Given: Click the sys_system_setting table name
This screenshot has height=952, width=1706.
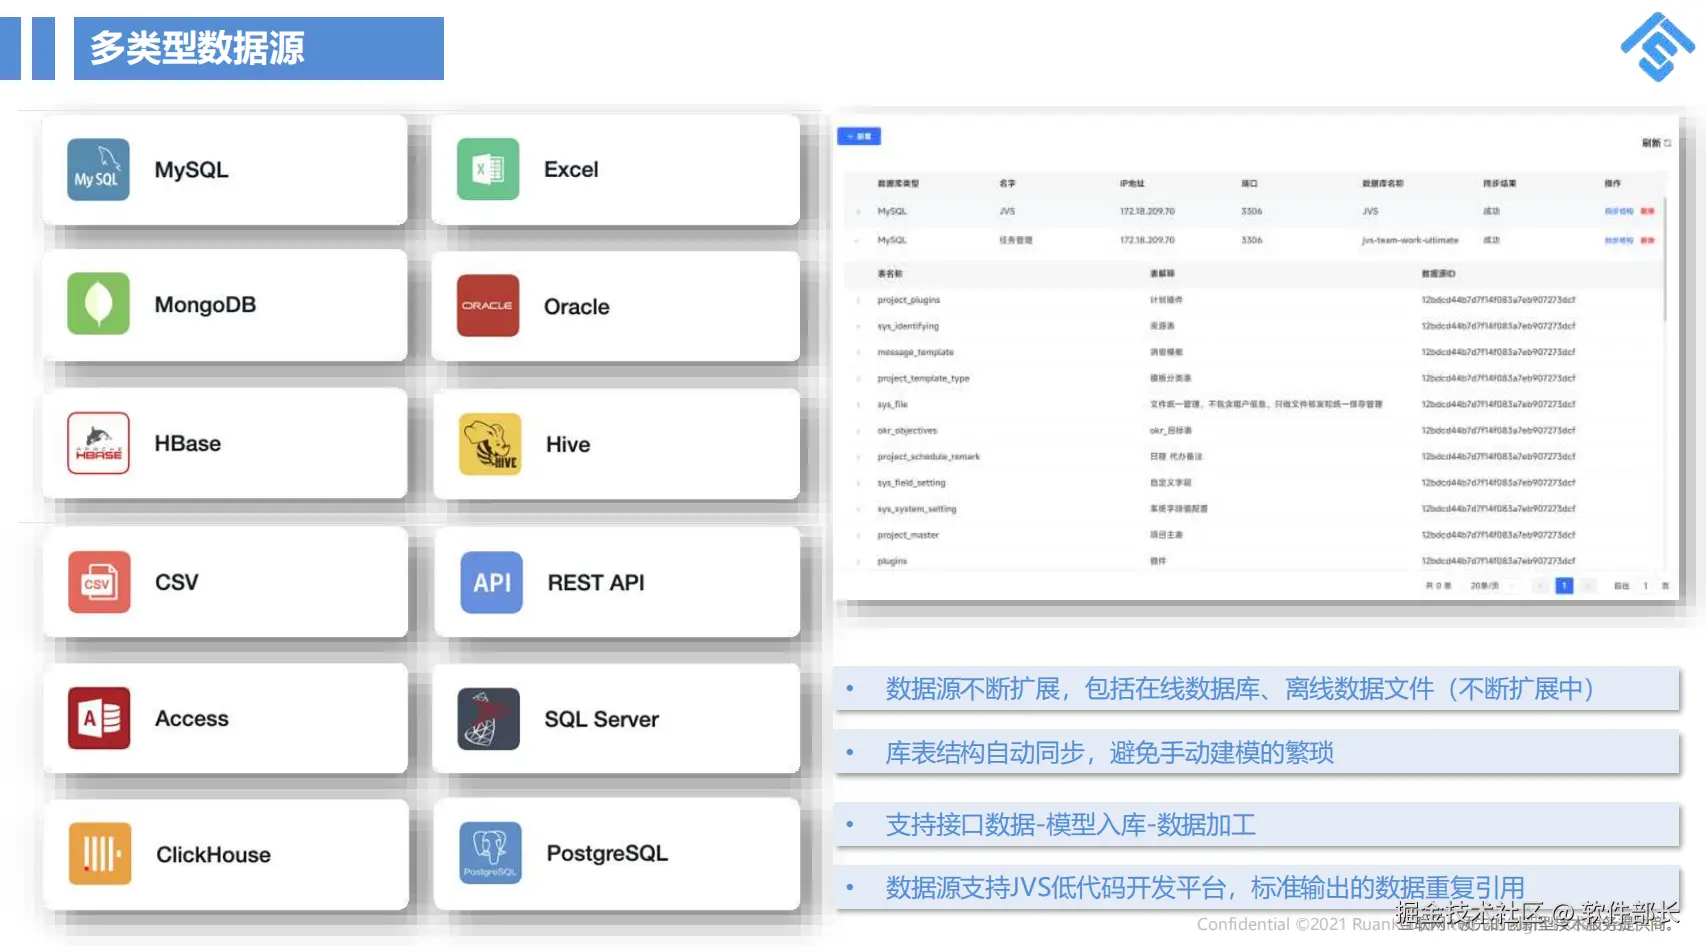Looking at the screenshot, I should point(917,509).
